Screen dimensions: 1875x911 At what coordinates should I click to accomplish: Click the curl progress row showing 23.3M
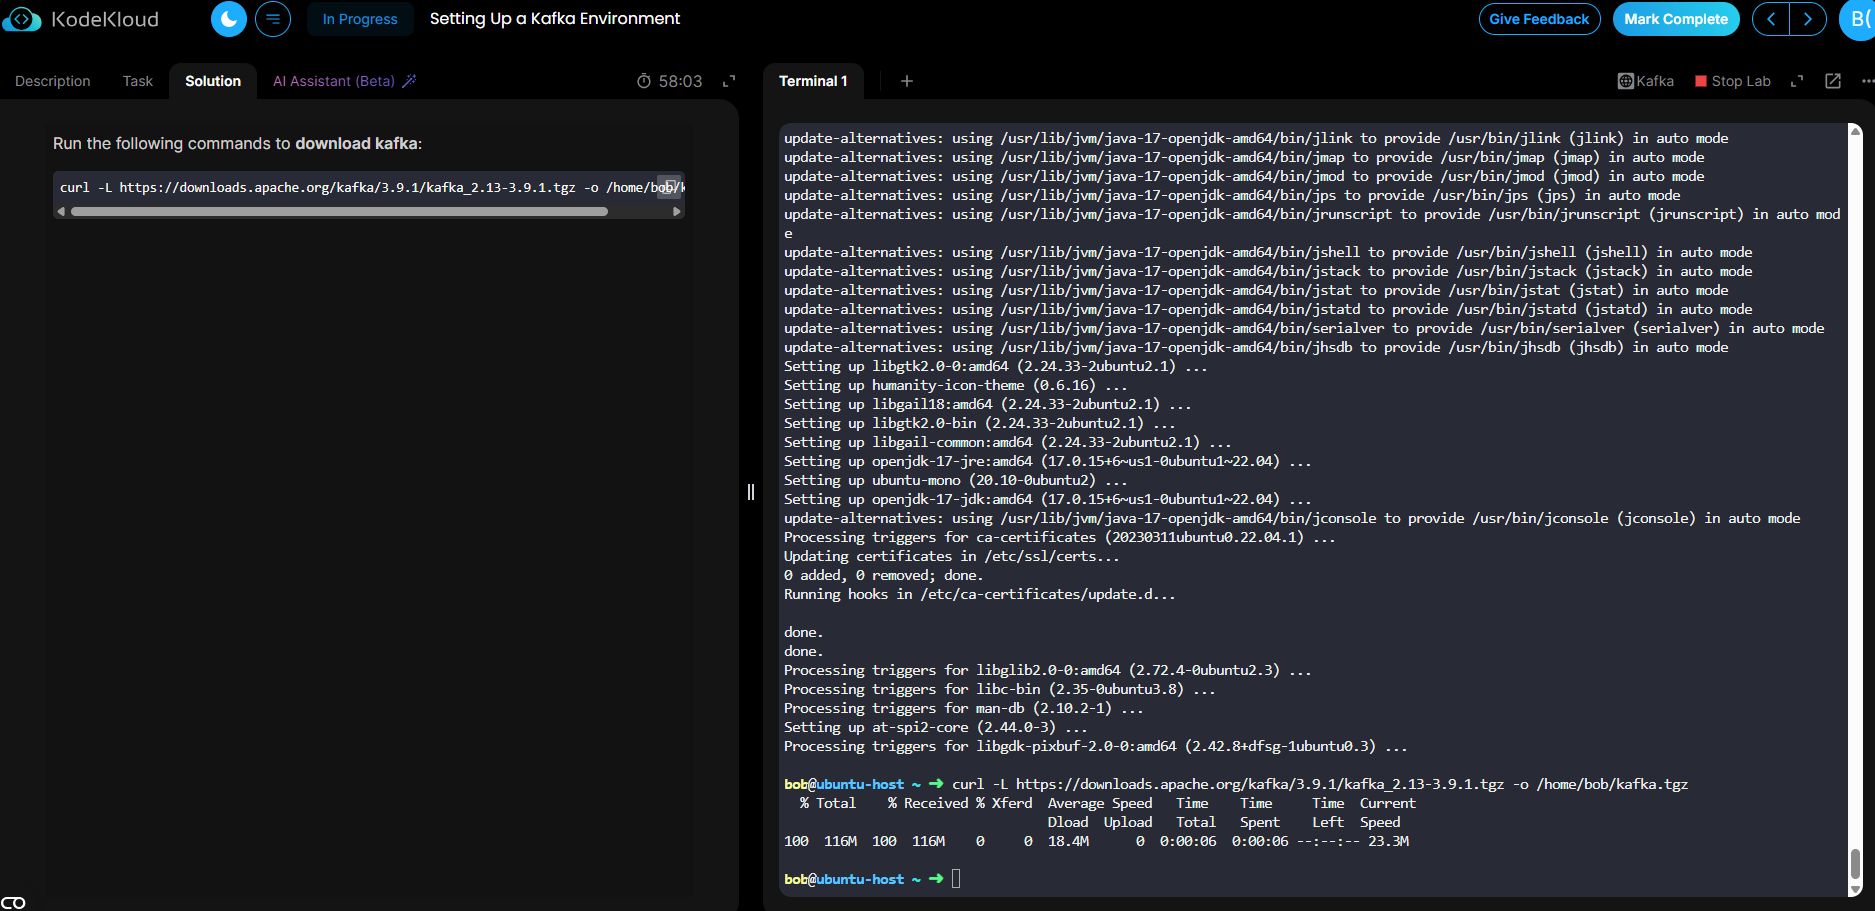pyautogui.click(x=1097, y=841)
